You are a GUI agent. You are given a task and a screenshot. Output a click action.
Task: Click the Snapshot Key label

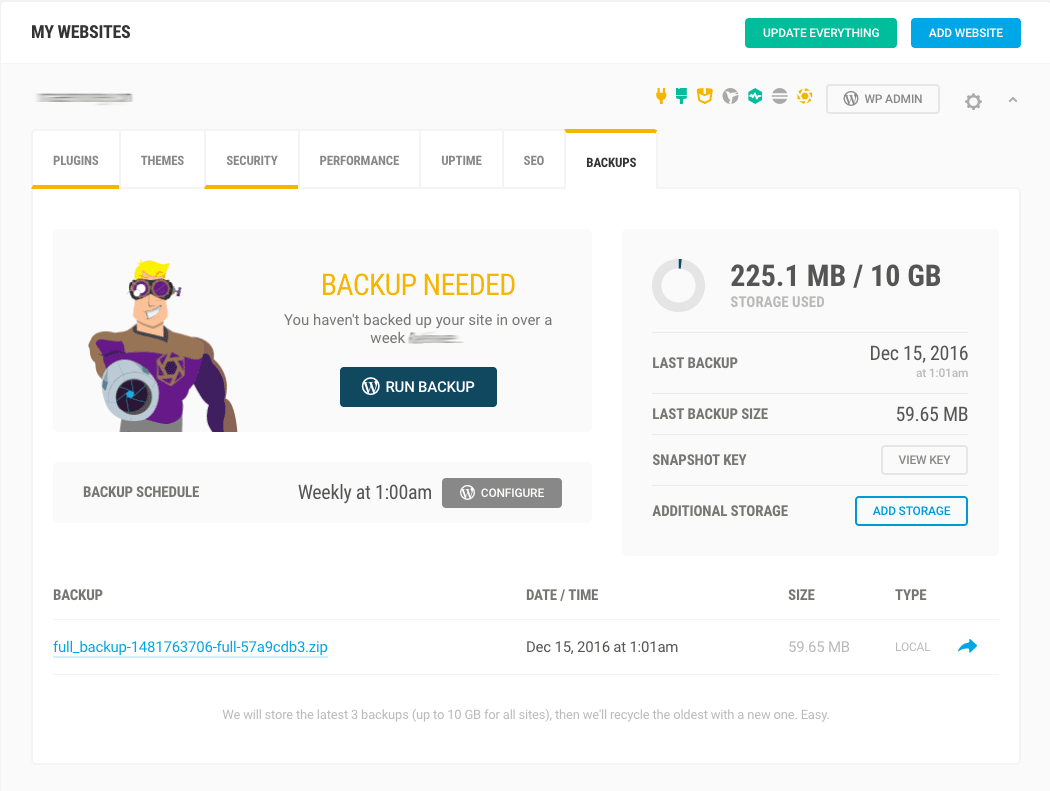699,460
